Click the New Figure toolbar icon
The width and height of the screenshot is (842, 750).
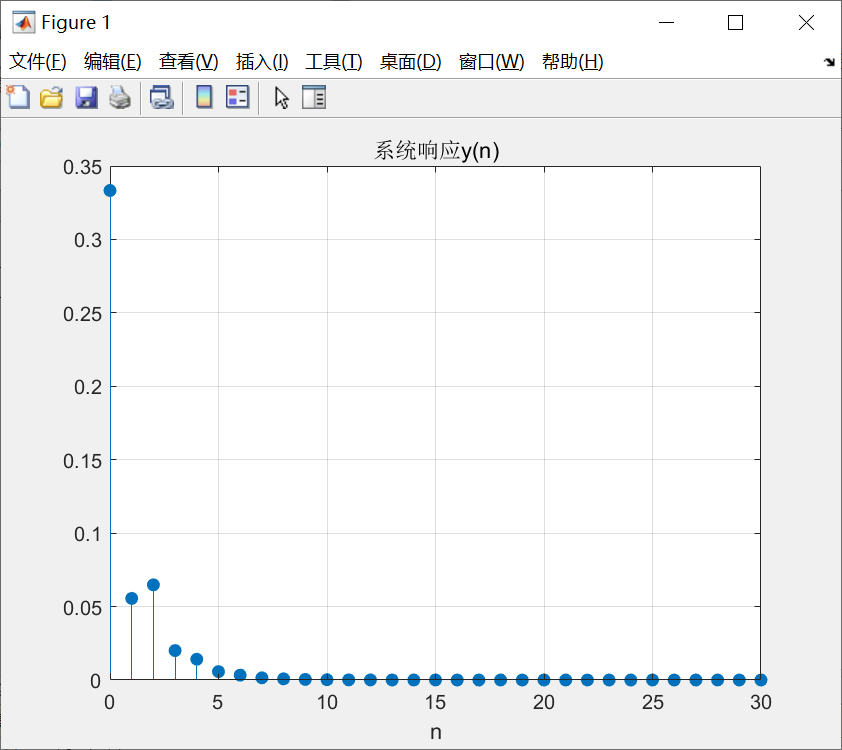pos(18,98)
